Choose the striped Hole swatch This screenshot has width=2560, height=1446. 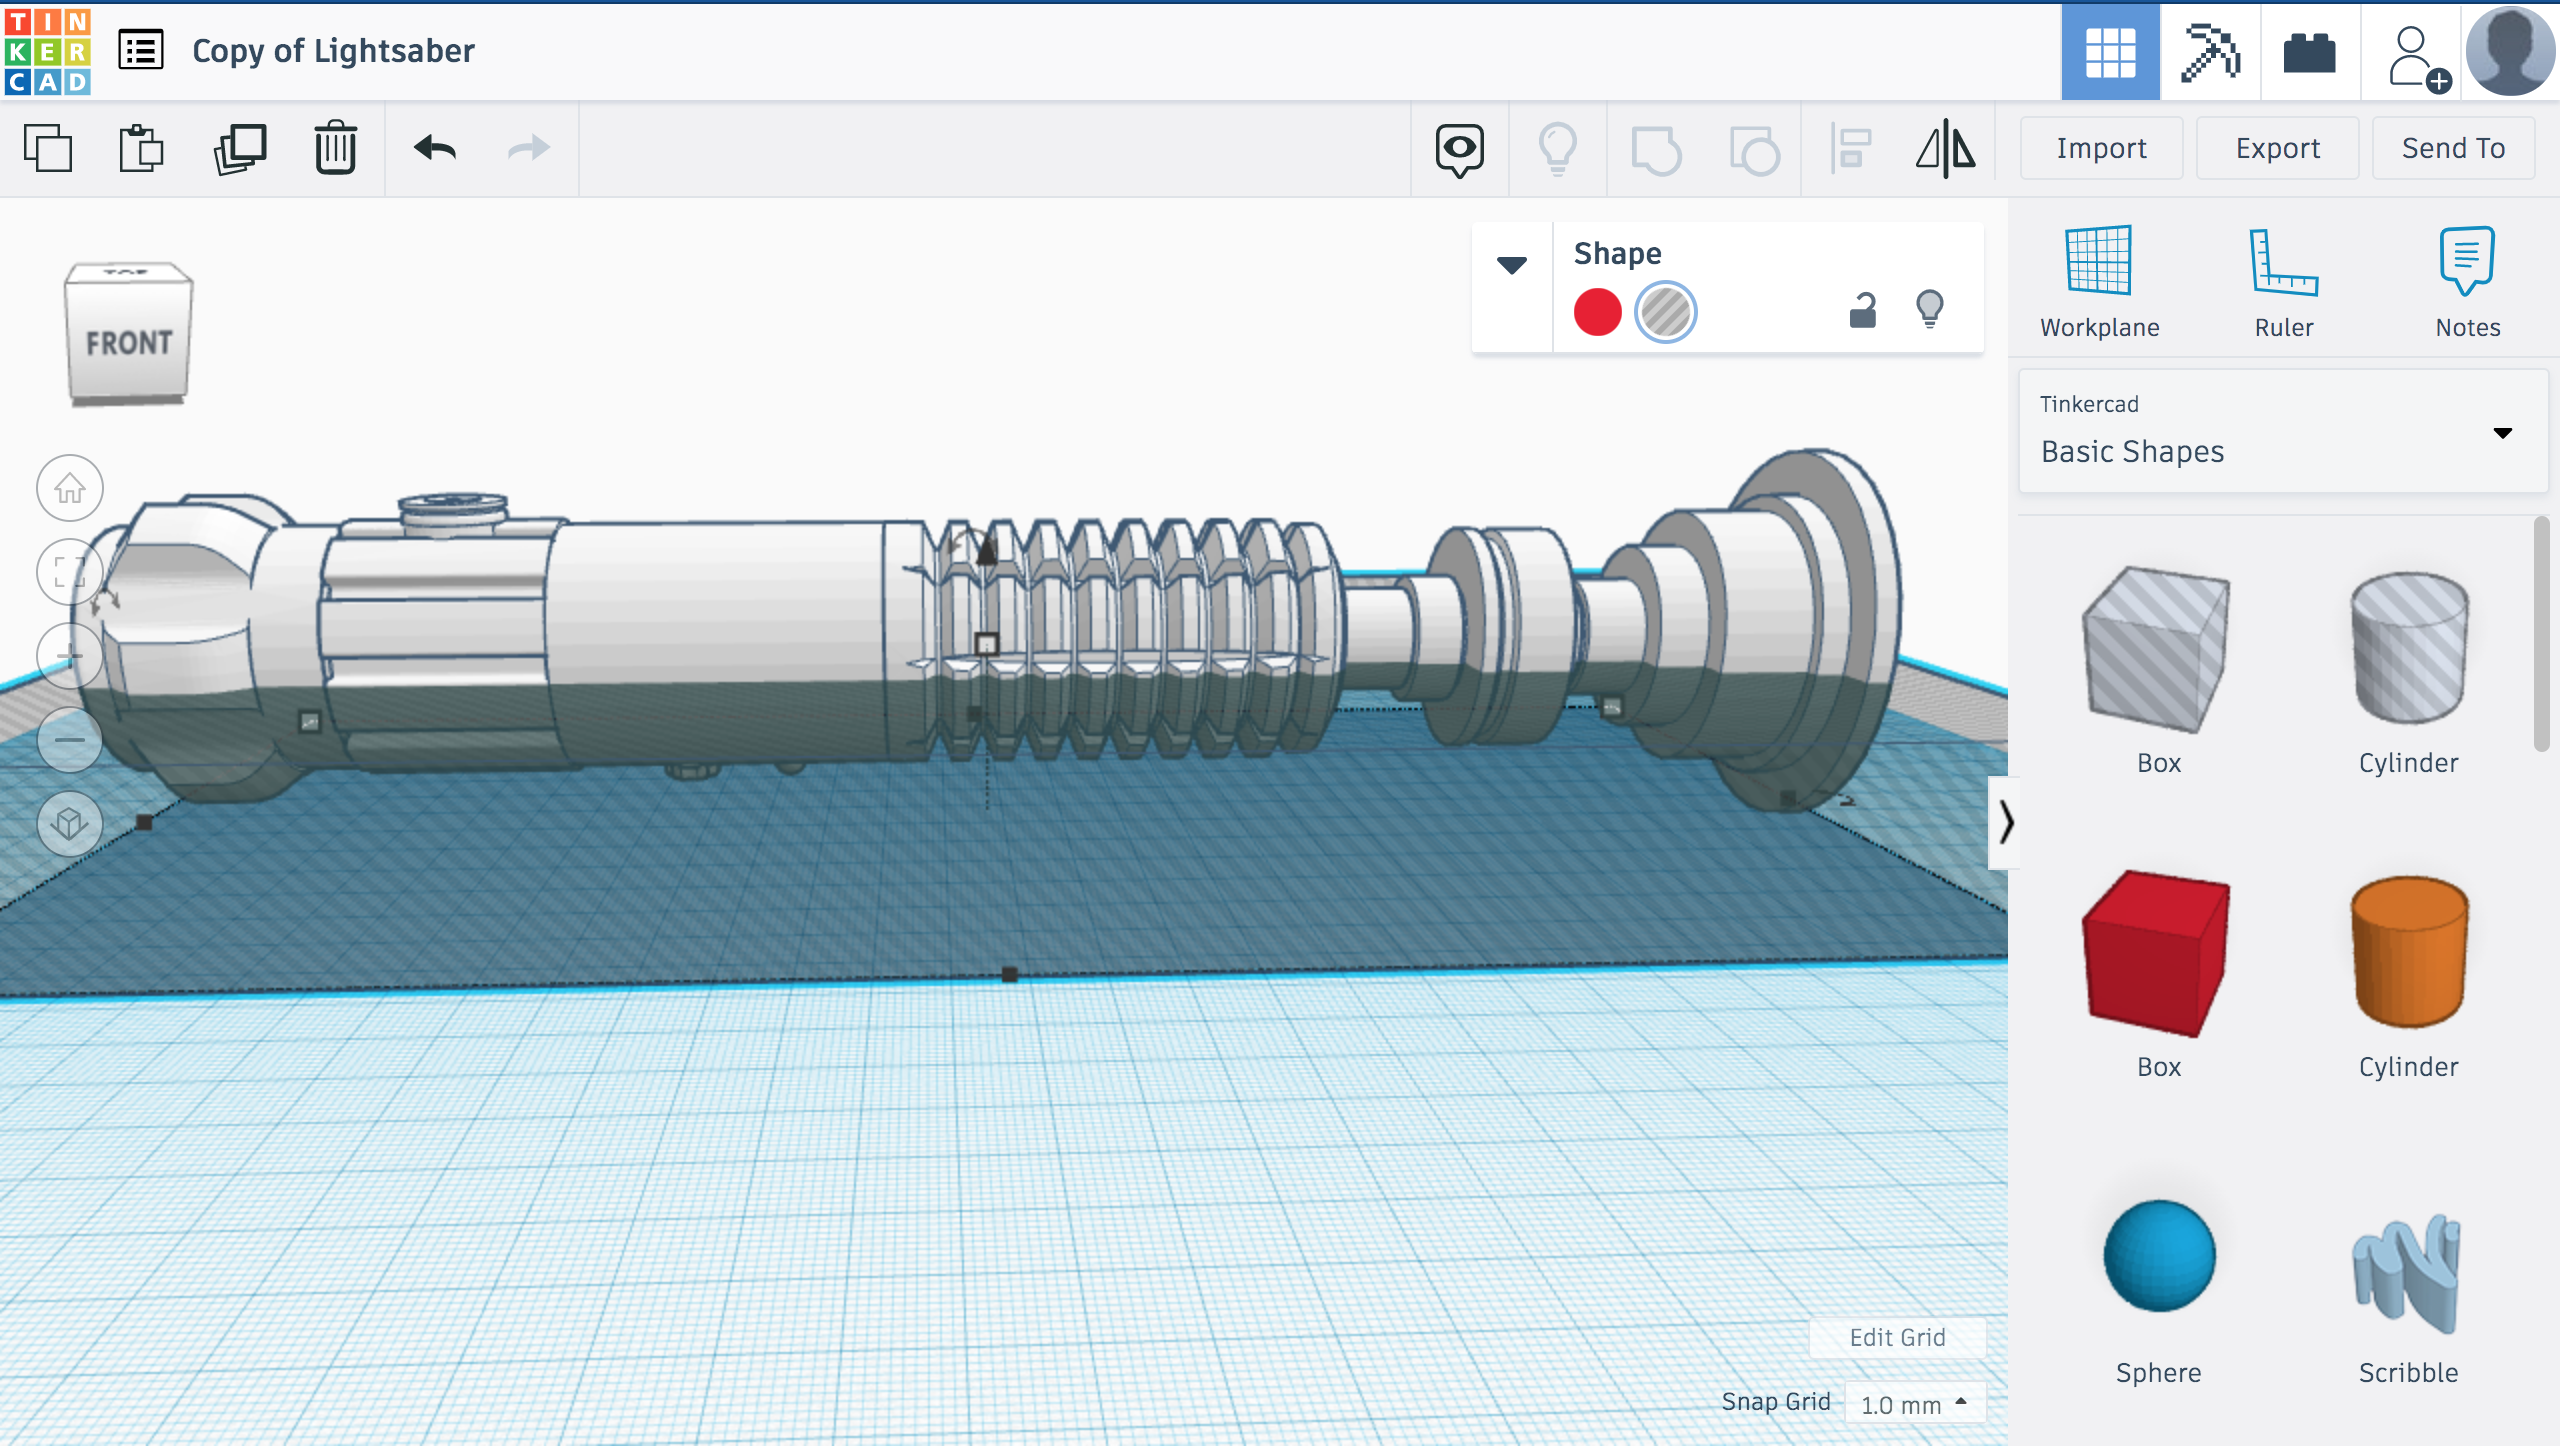tap(1665, 312)
